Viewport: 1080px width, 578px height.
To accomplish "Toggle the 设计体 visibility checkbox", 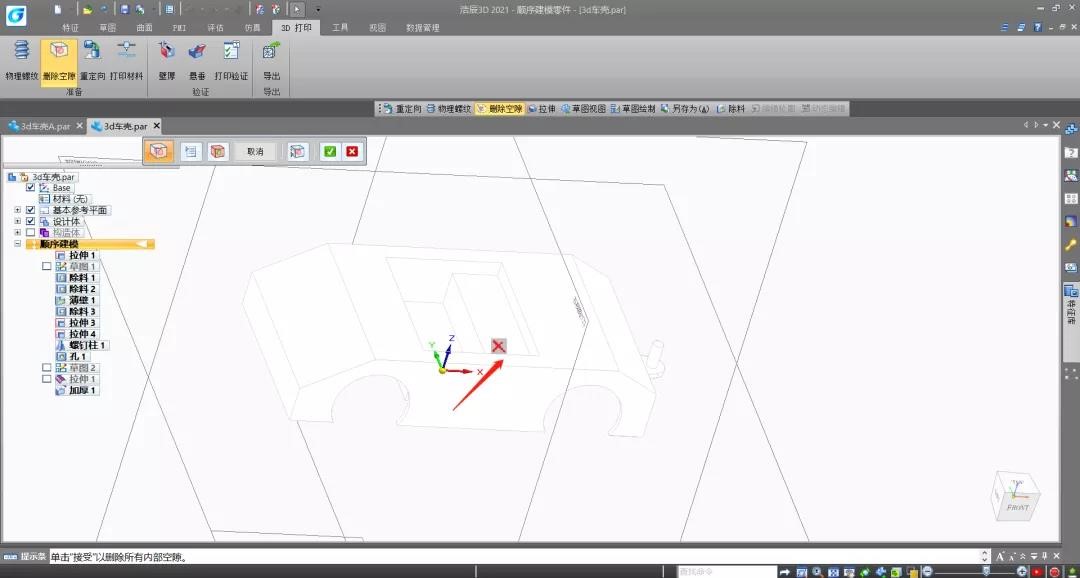I will point(30,221).
